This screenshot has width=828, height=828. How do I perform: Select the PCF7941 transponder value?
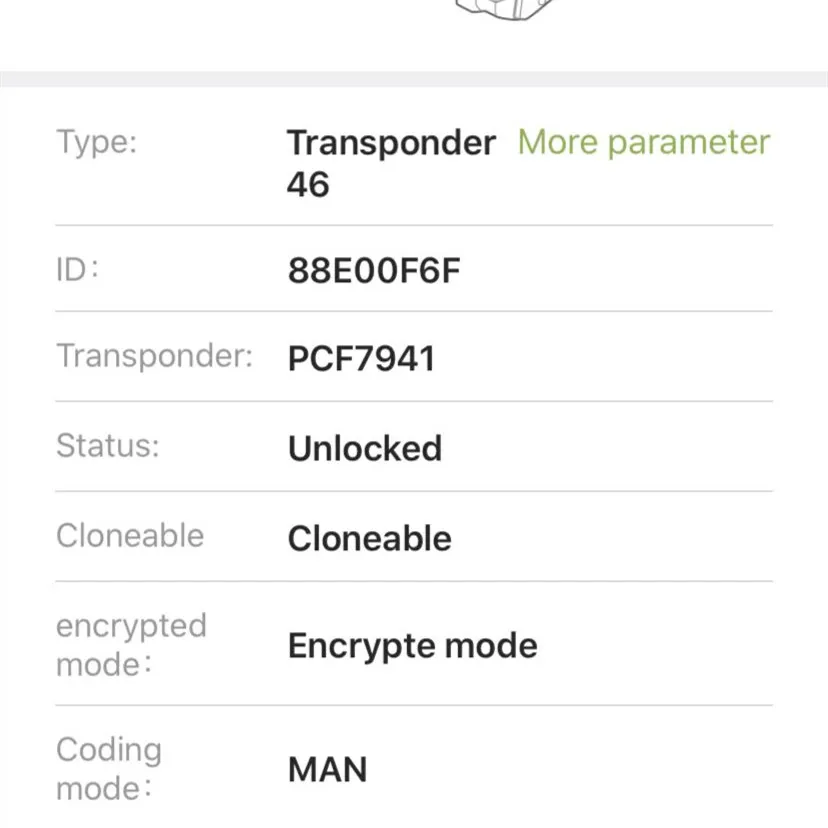coord(361,358)
